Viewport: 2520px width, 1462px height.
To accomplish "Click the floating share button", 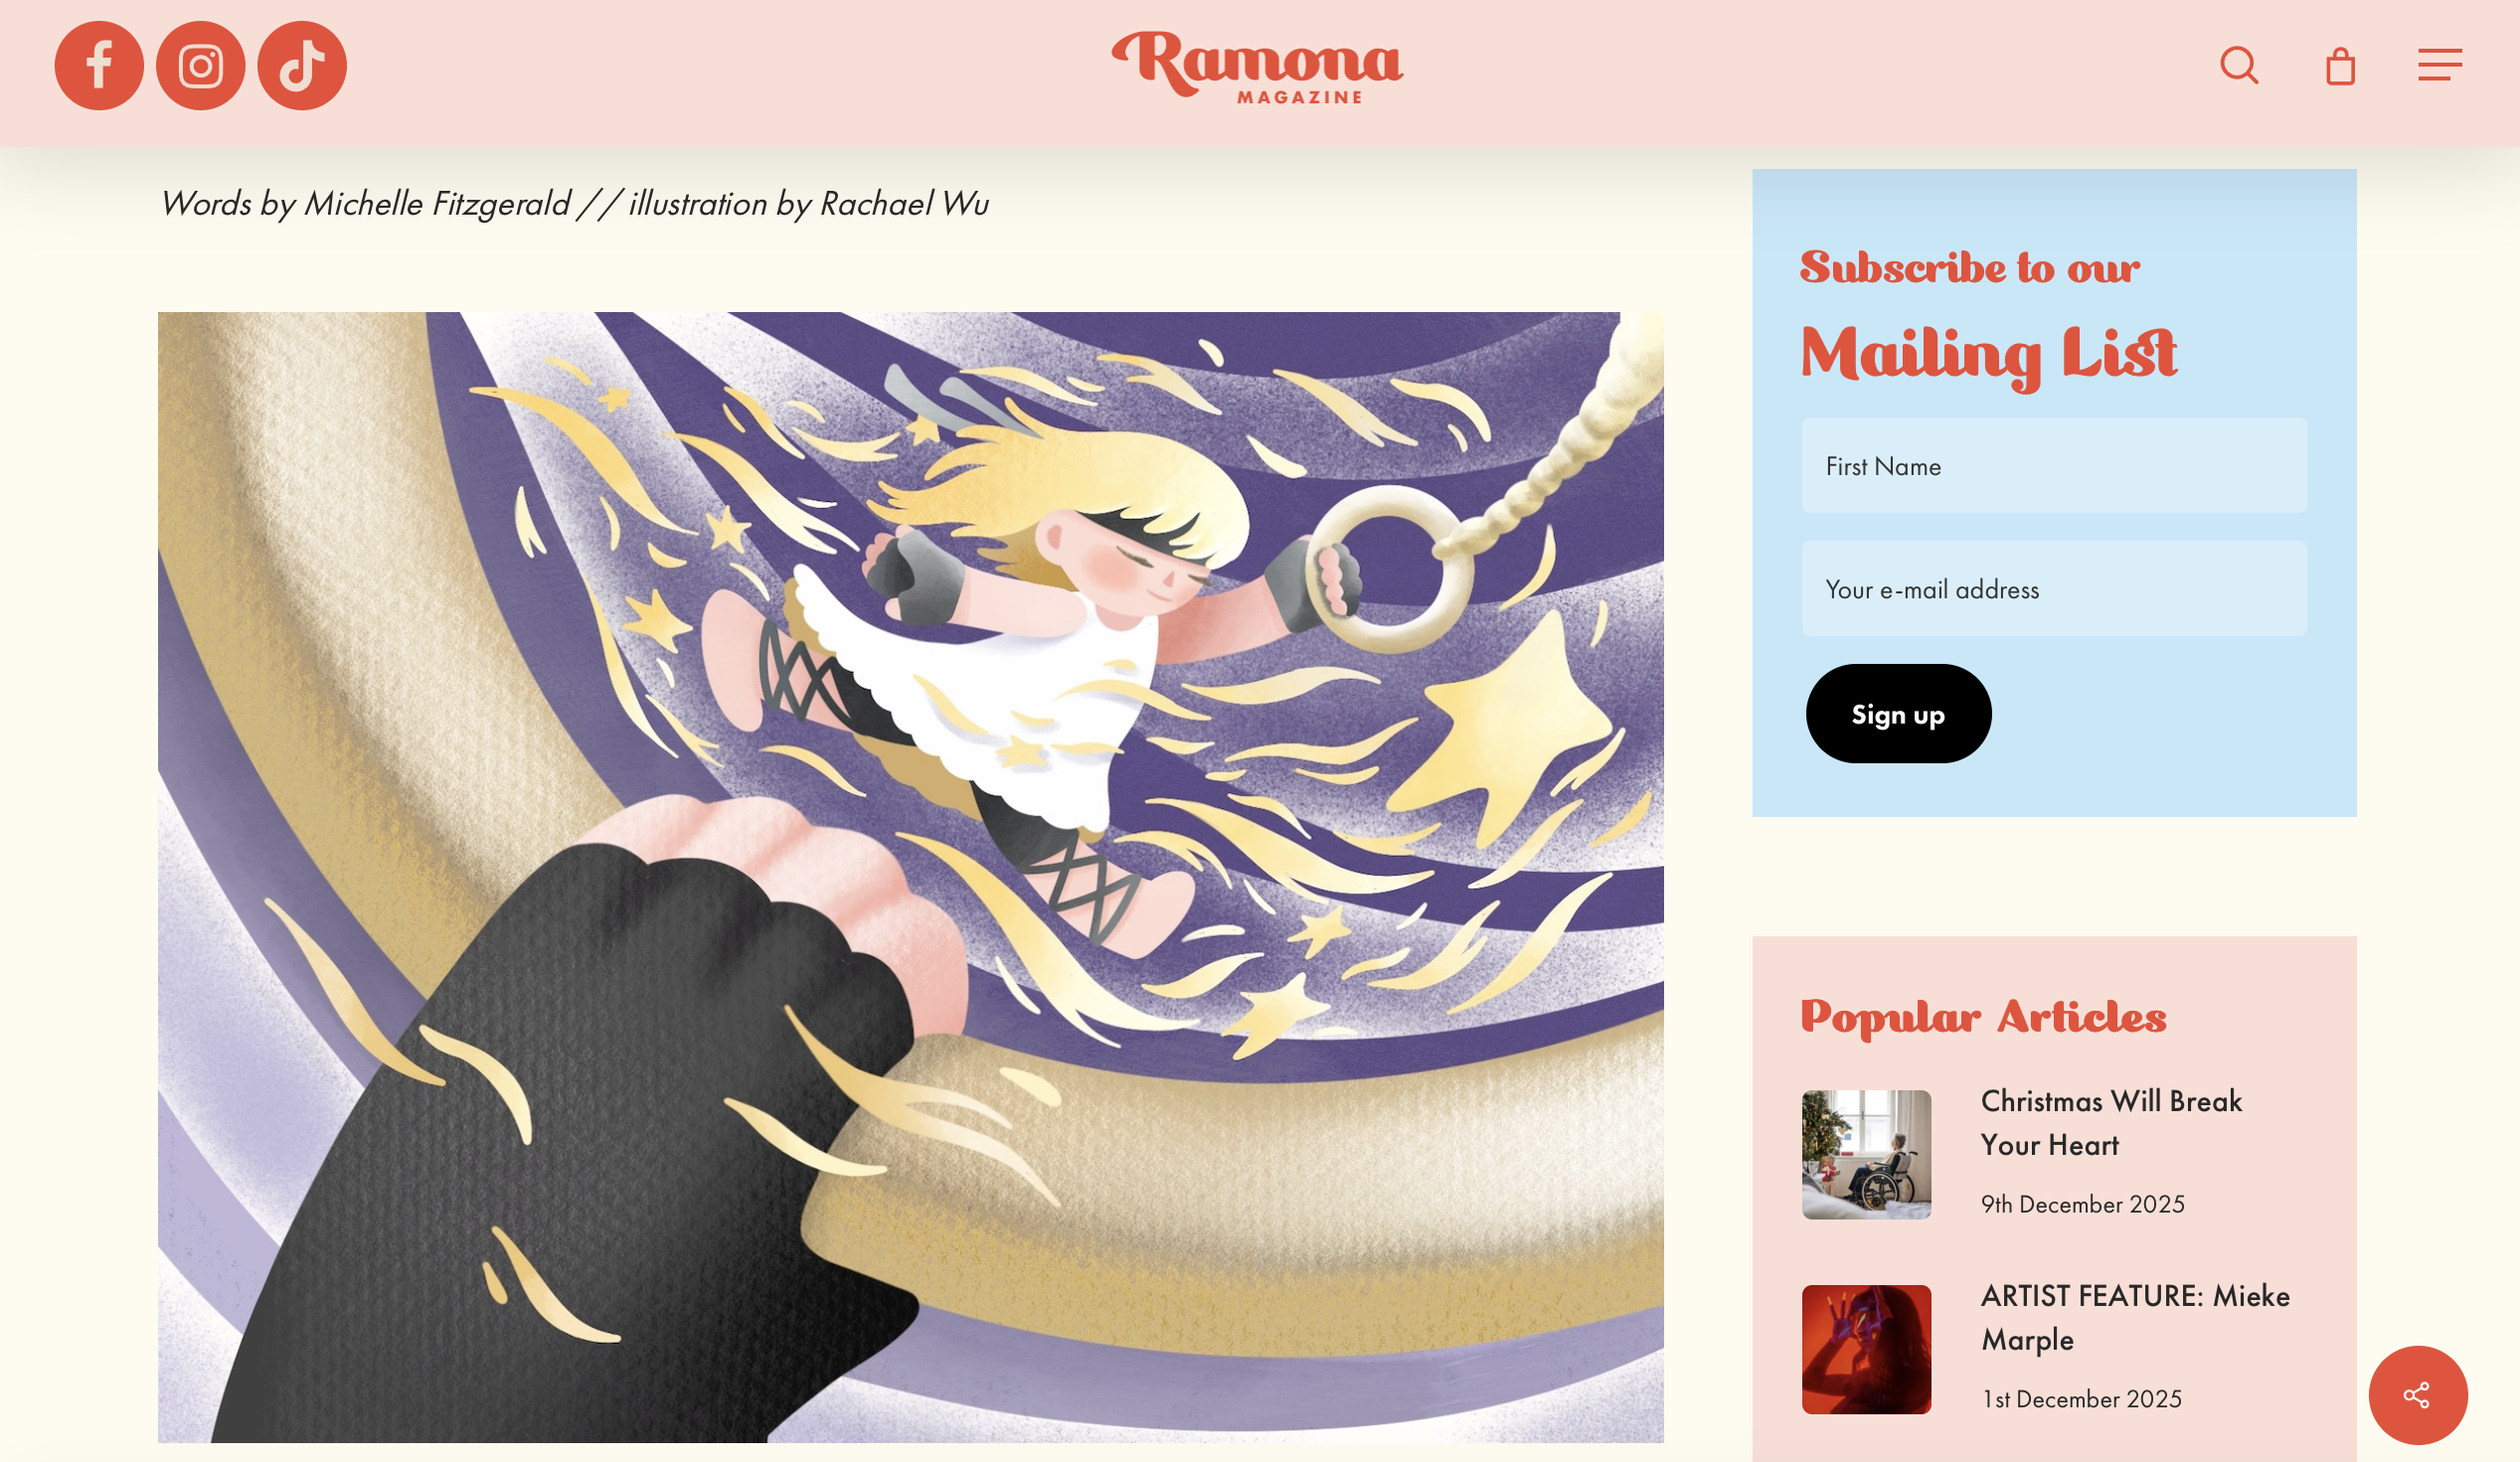I will [2418, 1395].
